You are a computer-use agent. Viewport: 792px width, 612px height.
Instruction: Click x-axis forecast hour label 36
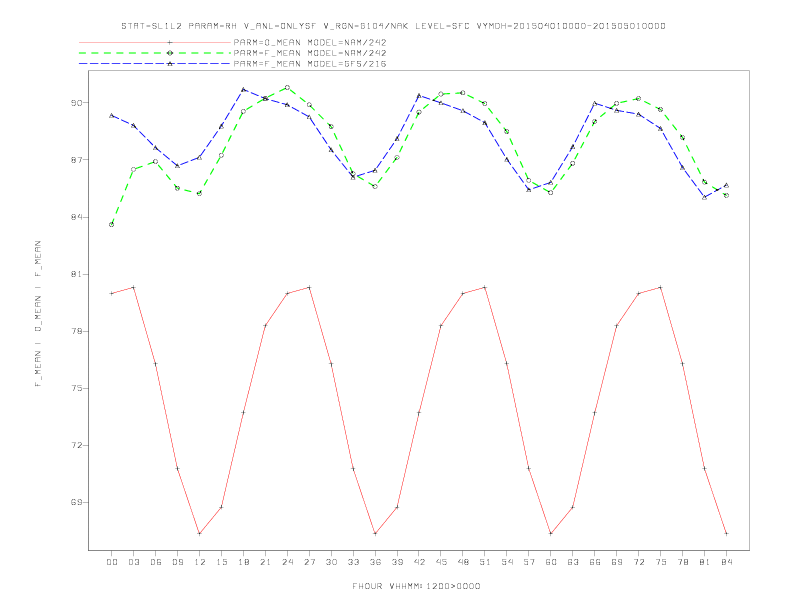point(375,562)
